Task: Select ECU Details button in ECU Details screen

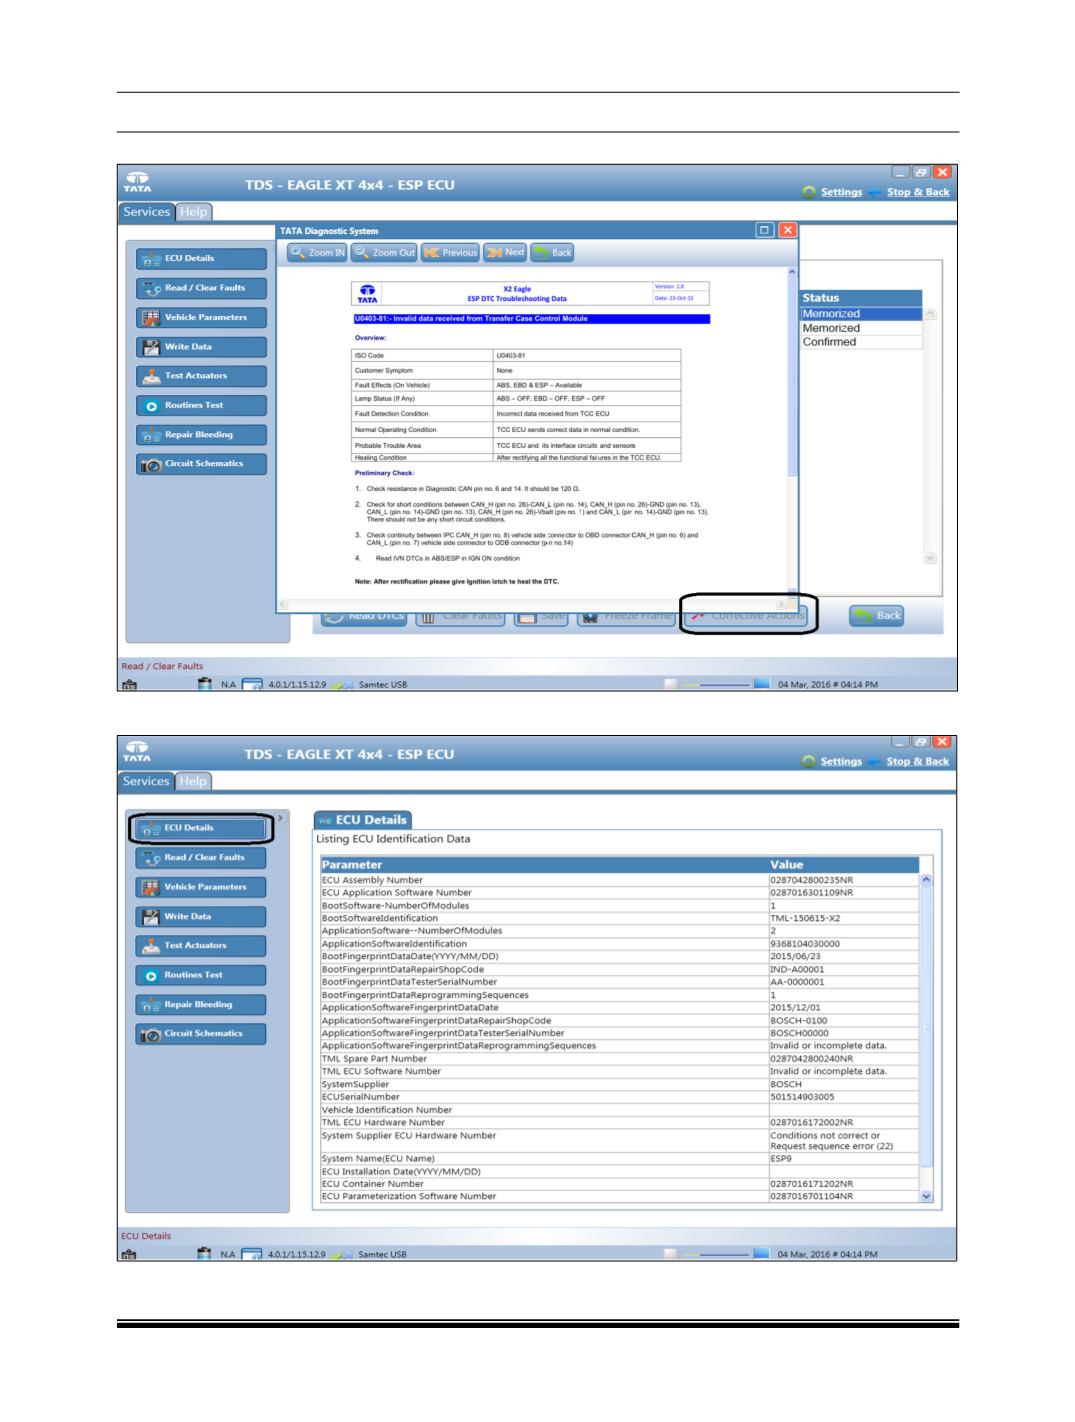Action: 201,828
